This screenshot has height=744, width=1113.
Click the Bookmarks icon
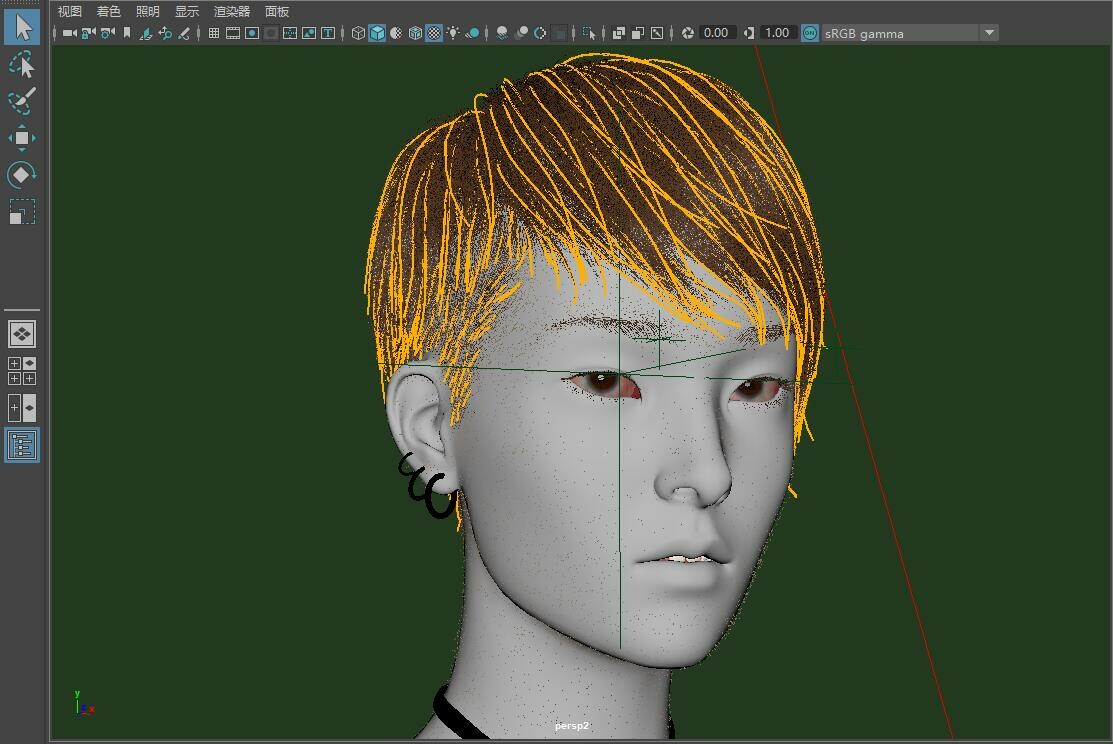[x=127, y=33]
